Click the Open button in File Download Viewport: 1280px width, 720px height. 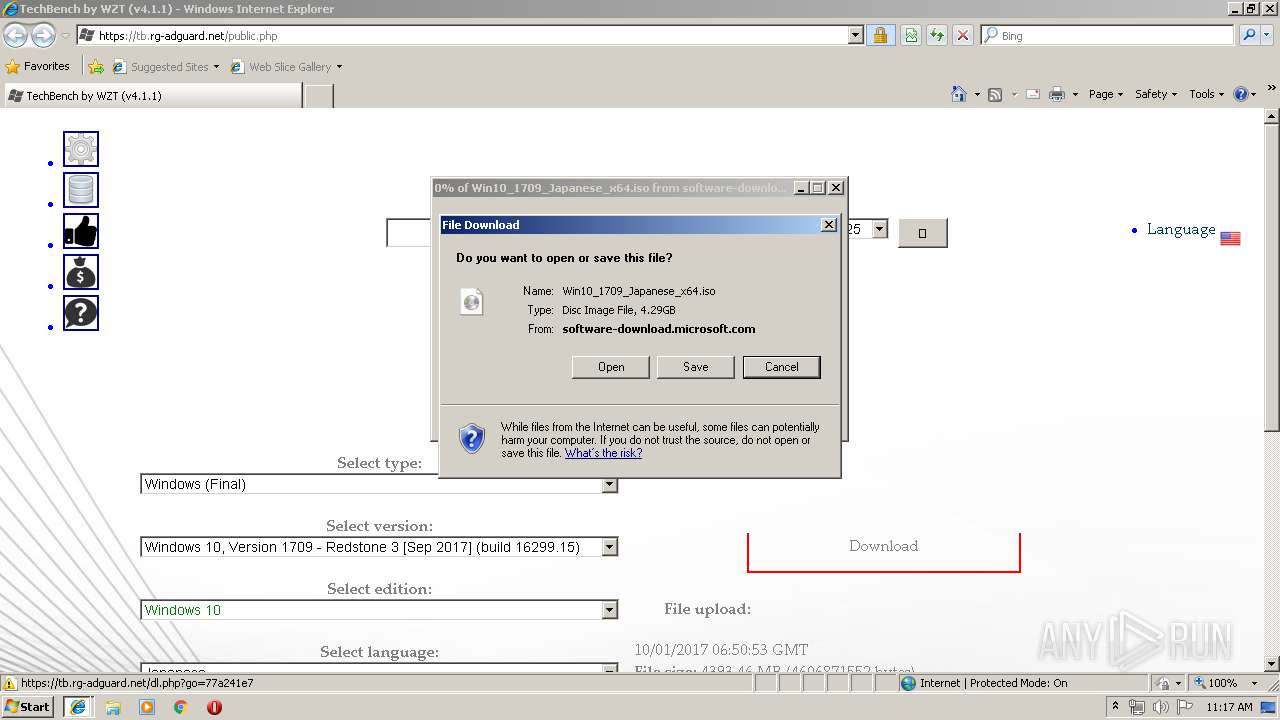point(611,367)
